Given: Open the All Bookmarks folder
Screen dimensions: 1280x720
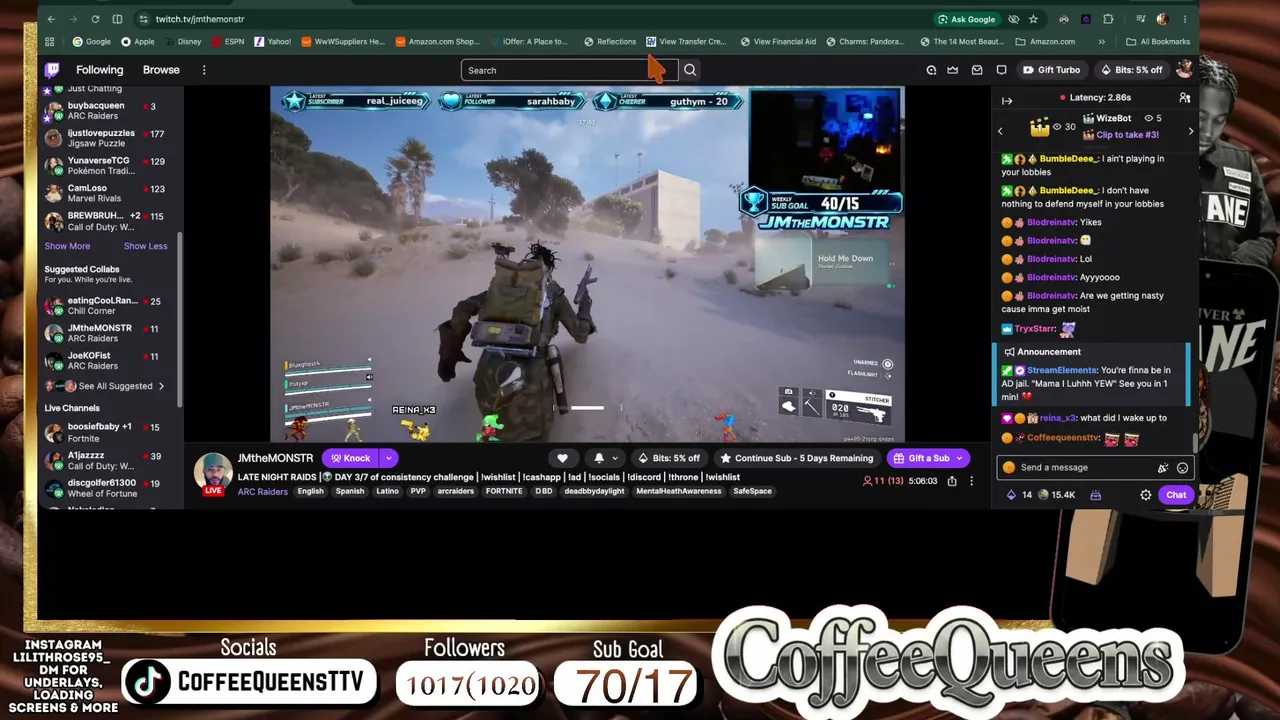Looking at the screenshot, I should point(1158,42).
